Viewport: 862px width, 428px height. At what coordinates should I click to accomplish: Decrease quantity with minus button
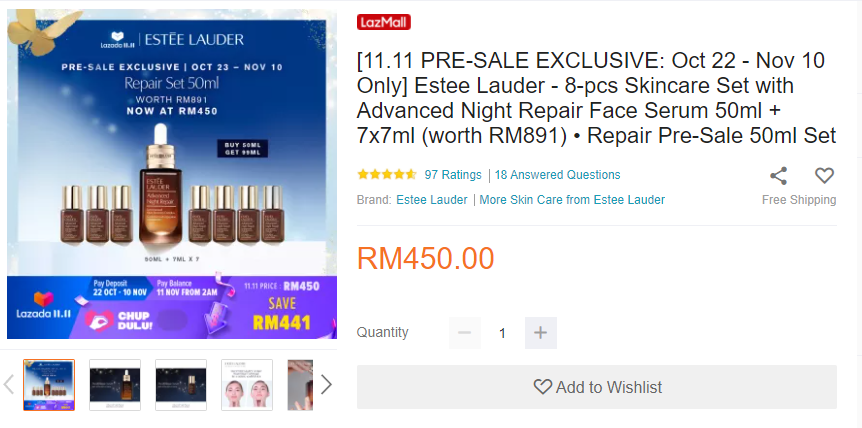point(465,333)
